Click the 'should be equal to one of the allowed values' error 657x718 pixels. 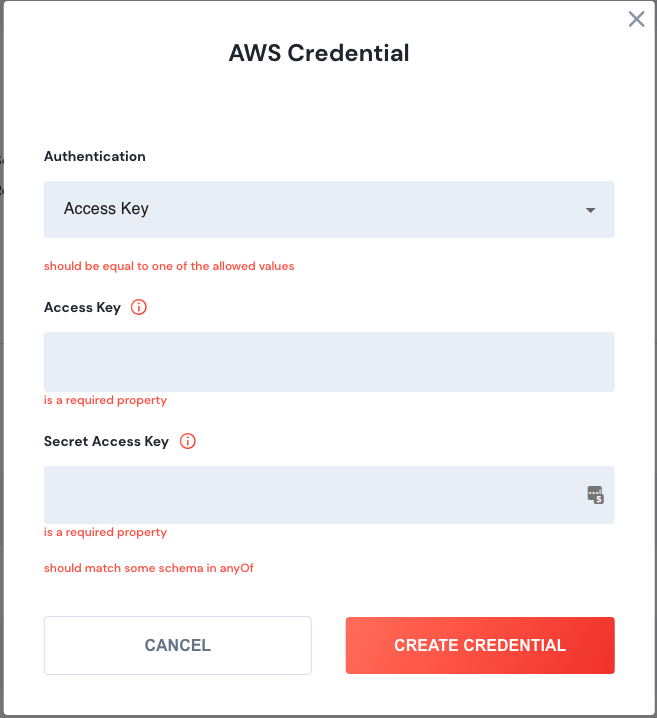(x=169, y=266)
